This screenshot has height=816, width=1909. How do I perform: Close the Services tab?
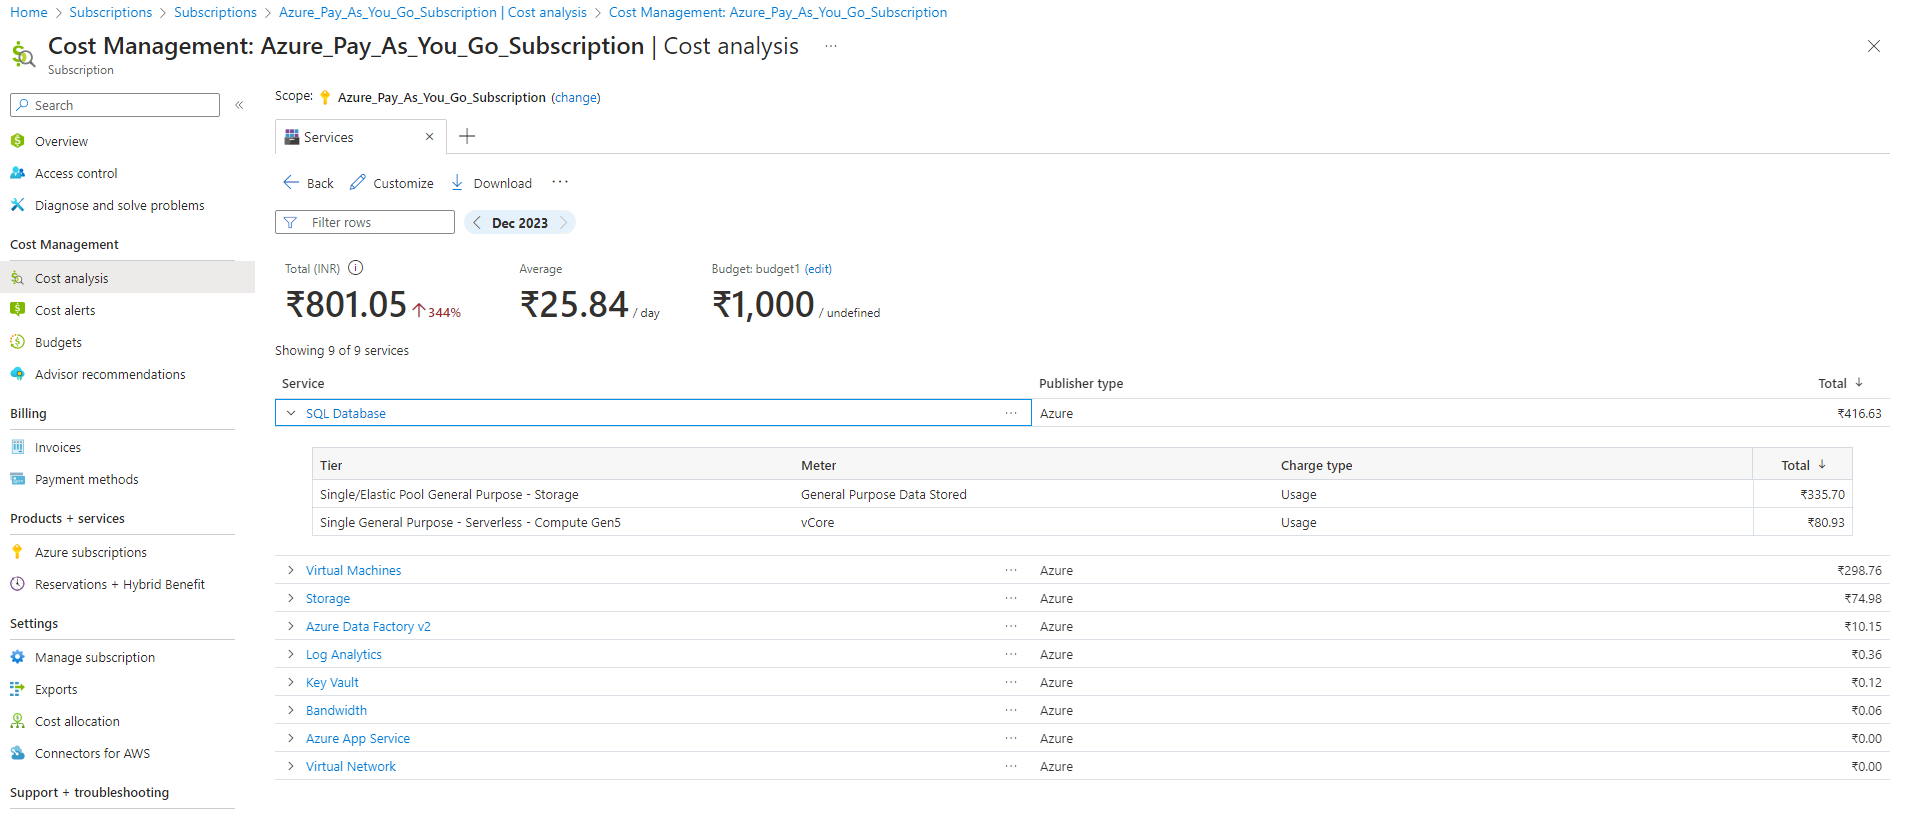pos(429,137)
